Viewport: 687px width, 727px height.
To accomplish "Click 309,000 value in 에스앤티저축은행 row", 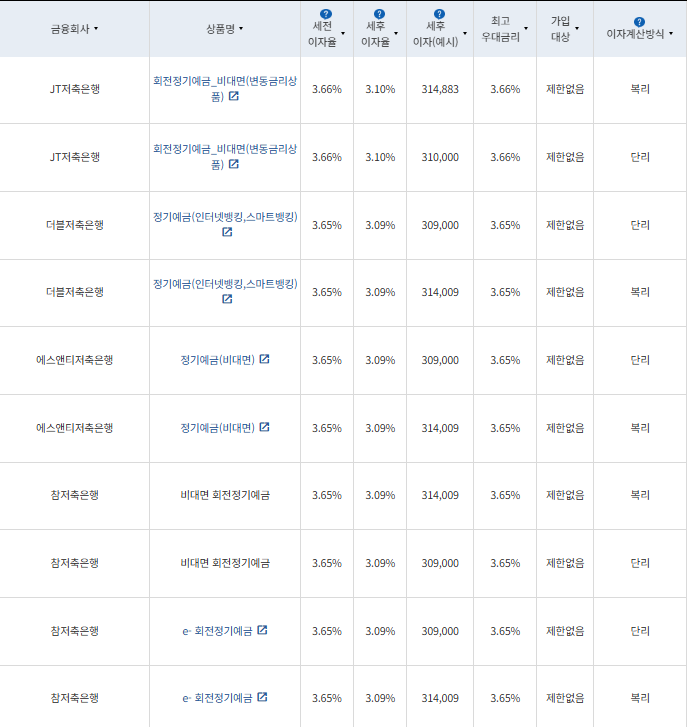I will coord(440,360).
